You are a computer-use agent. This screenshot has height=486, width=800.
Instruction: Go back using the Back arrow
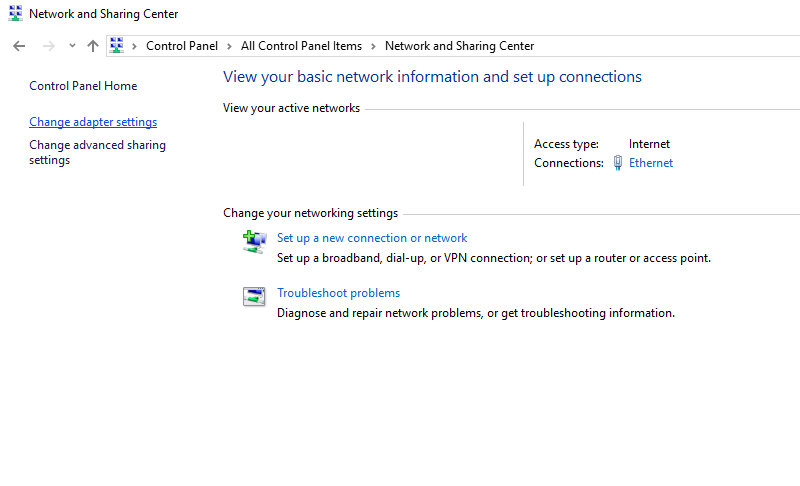point(18,46)
